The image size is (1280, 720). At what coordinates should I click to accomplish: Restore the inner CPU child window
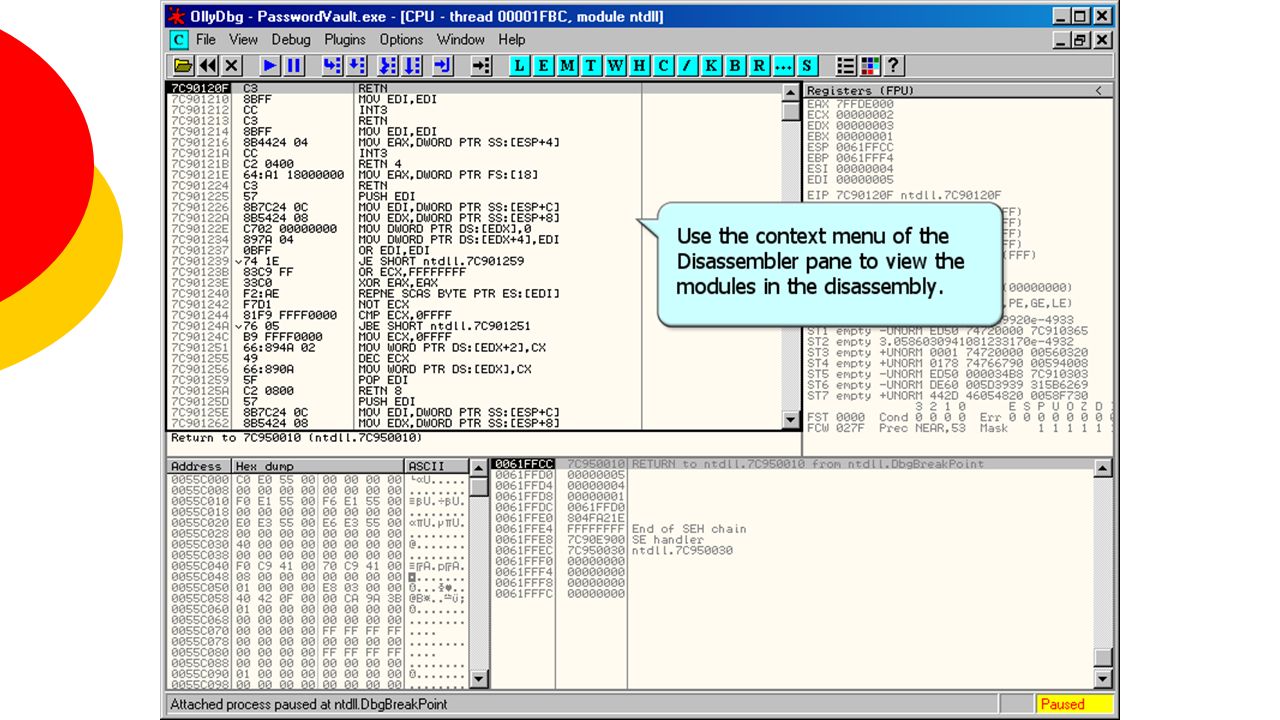click(x=1080, y=40)
